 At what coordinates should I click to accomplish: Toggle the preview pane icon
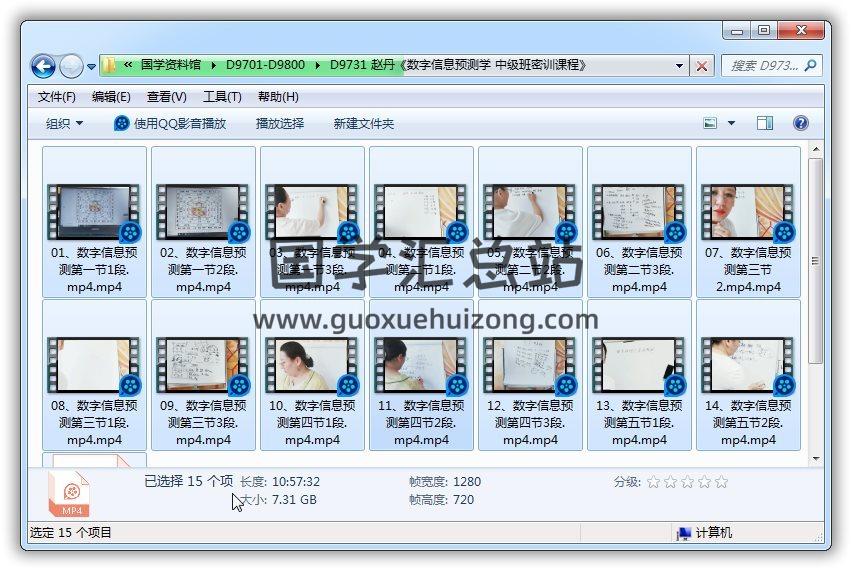tap(765, 123)
